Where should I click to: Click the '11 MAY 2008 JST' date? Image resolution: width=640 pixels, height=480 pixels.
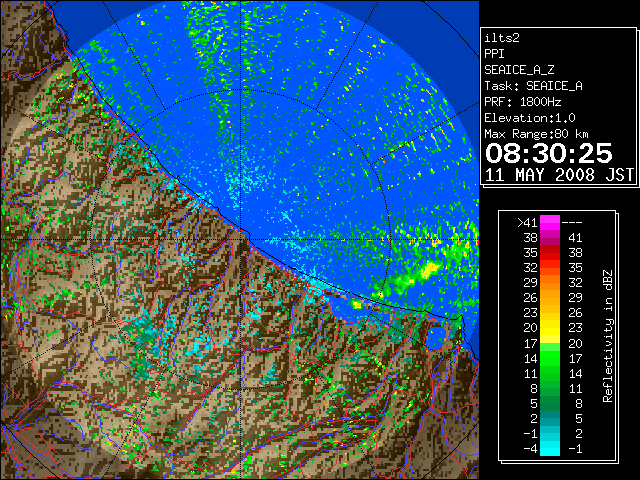tap(559, 175)
